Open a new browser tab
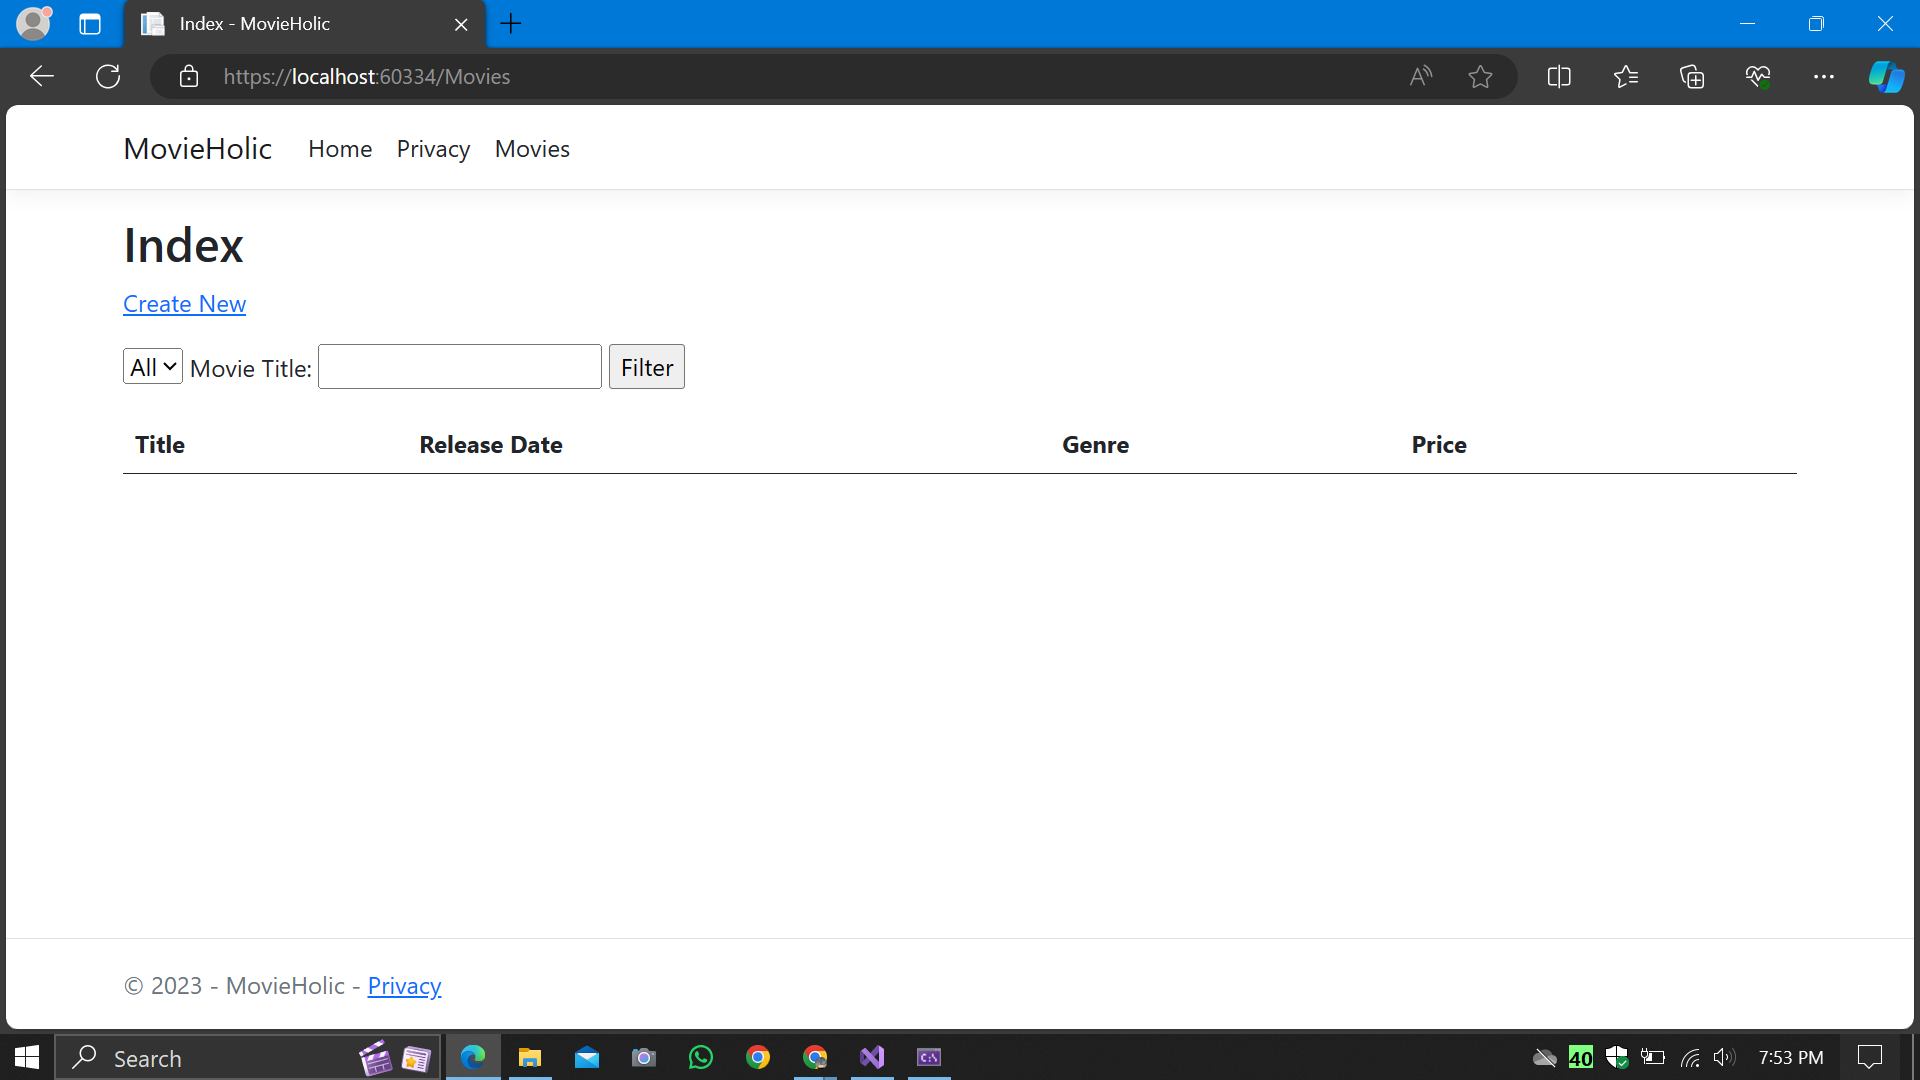1920x1080 pixels. point(511,24)
